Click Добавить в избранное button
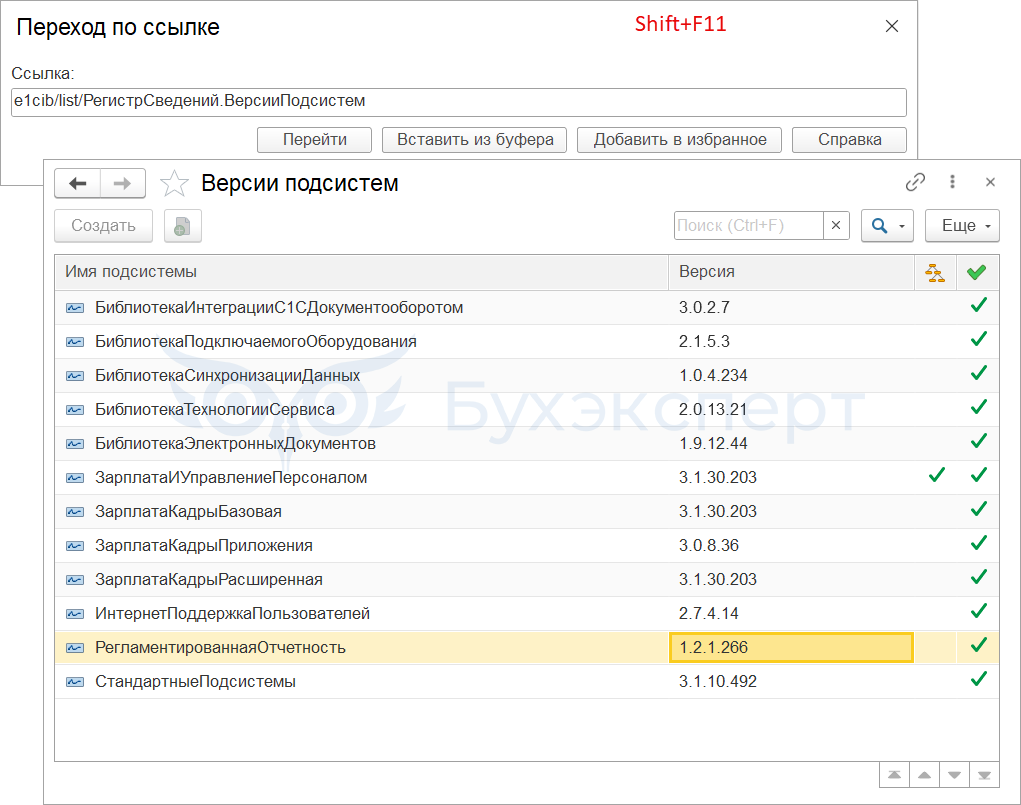 [x=679, y=140]
